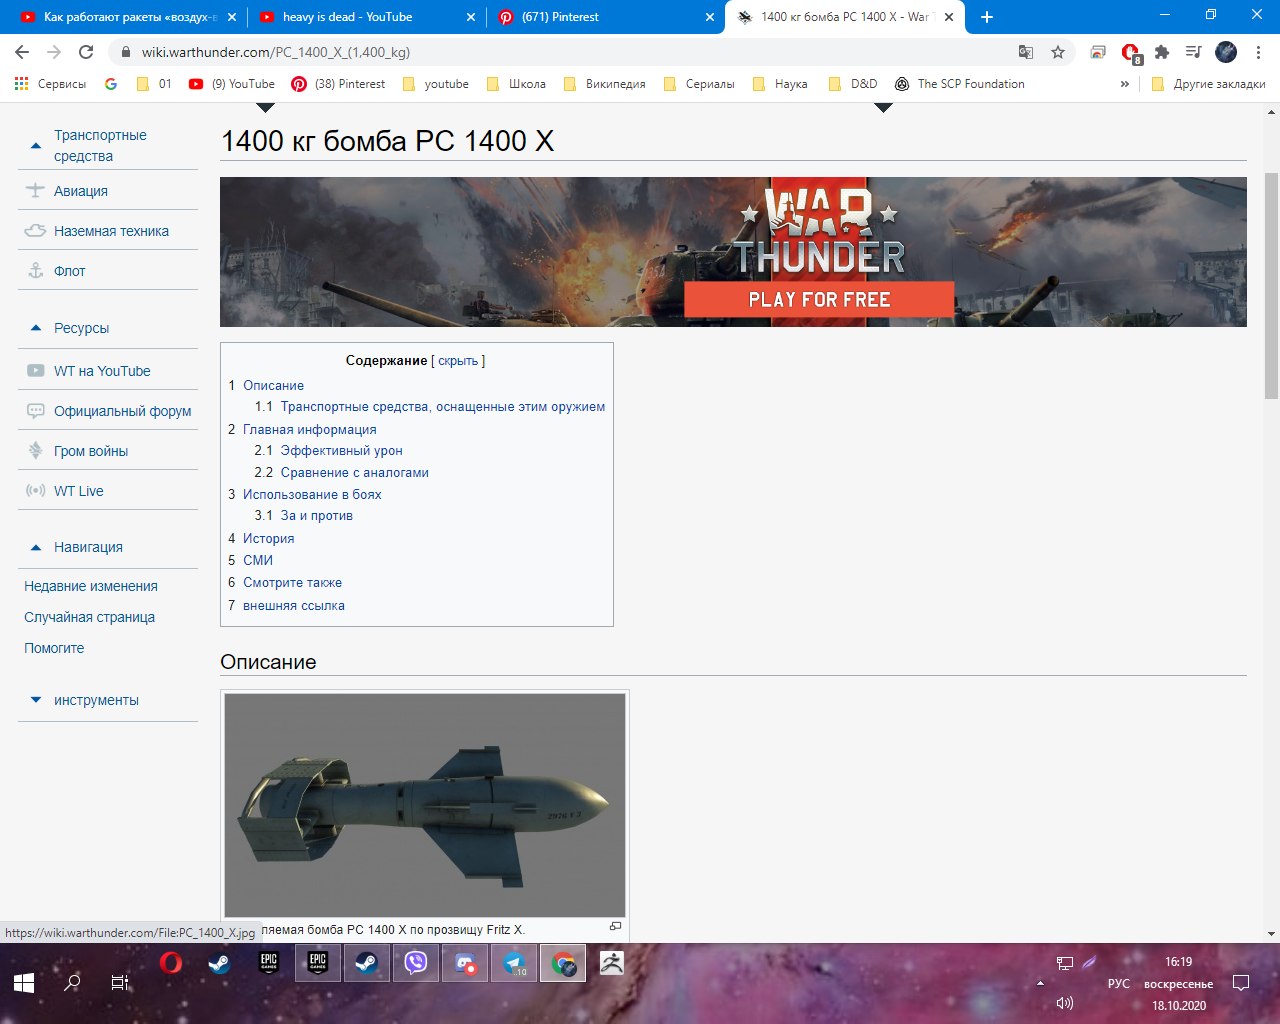Open the media control playlist icon
This screenshot has height=1024, width=1280.
pyautogui.click(x=1193, y=52)
